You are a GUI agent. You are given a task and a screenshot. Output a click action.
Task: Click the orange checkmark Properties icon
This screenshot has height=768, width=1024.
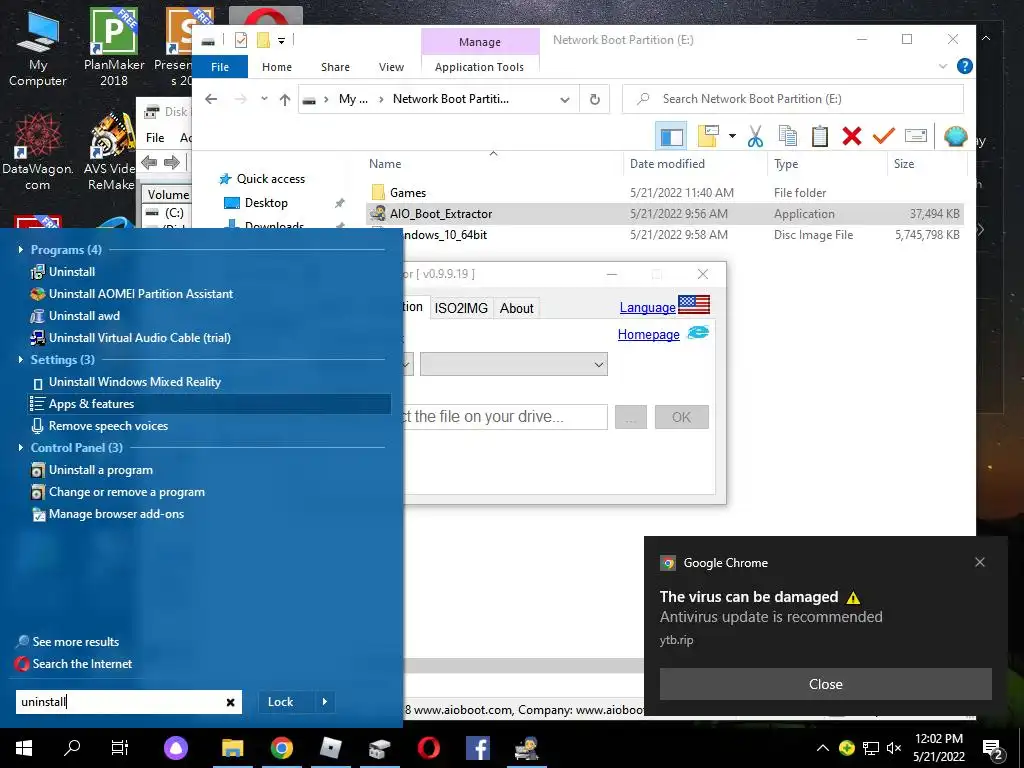(x=883, y=136)
